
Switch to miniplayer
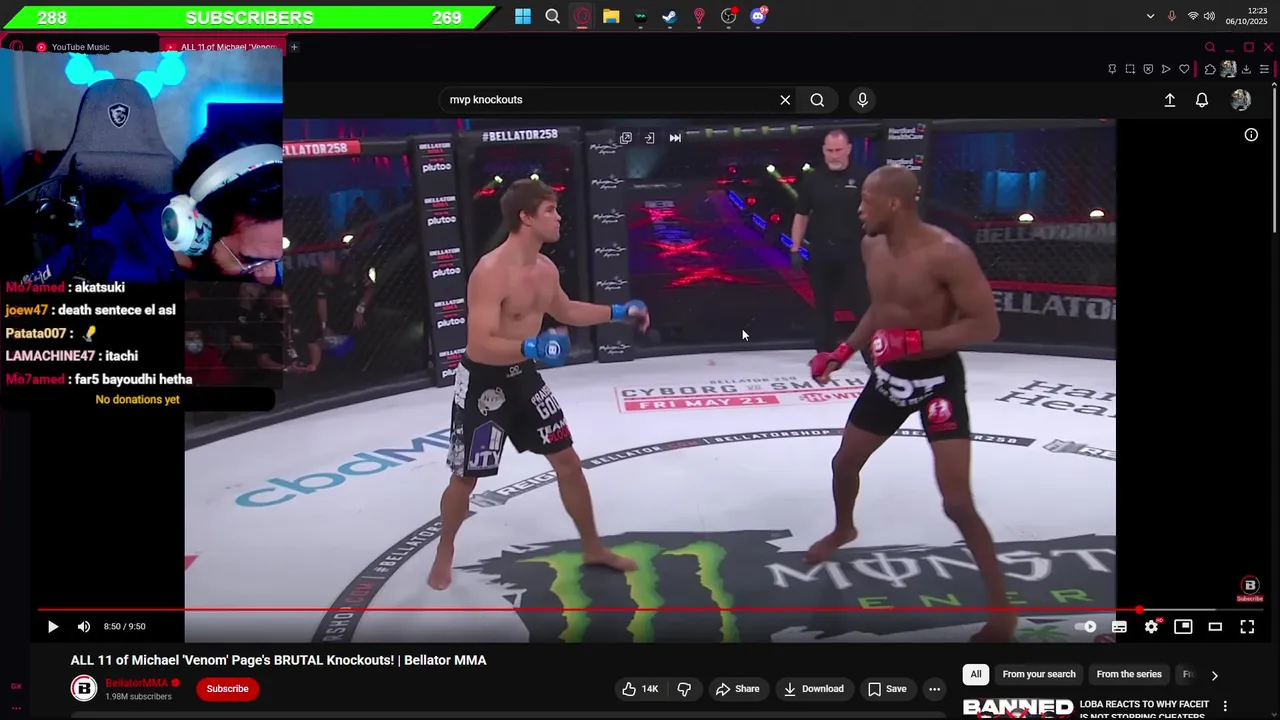(x=1183, y=627)
